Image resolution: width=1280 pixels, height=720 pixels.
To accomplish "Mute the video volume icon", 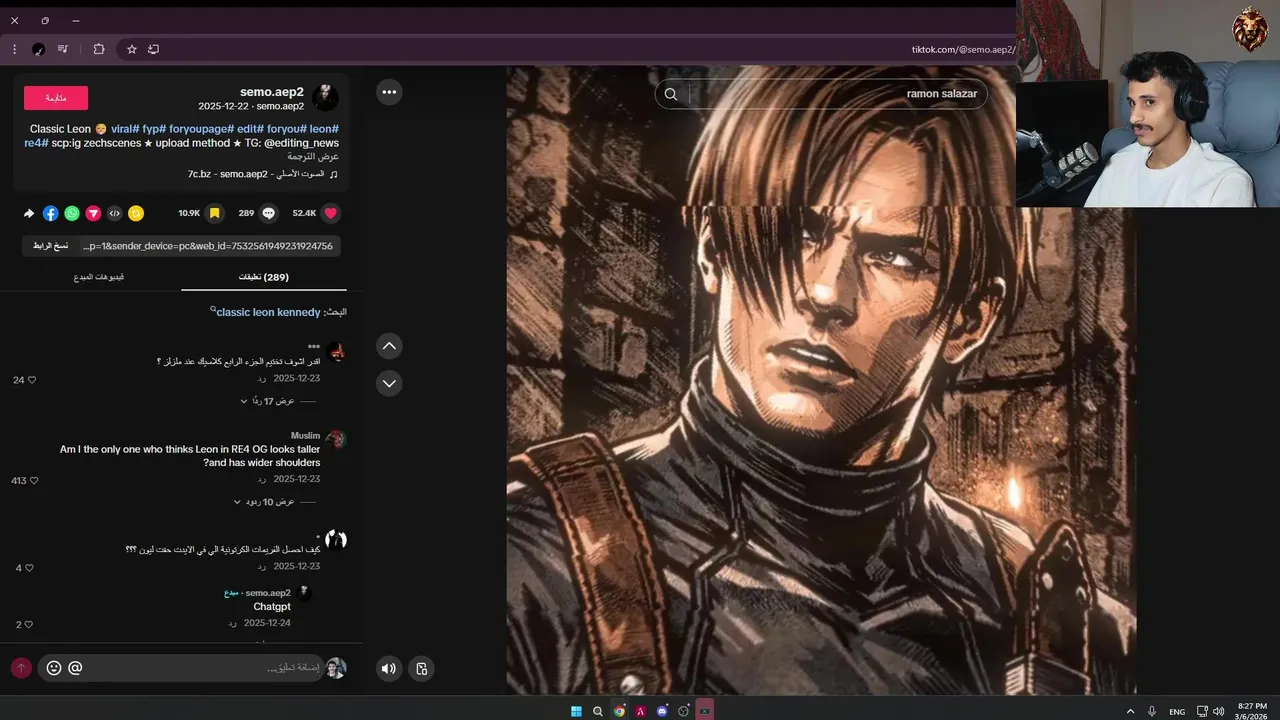I will [x=389, y=669].
